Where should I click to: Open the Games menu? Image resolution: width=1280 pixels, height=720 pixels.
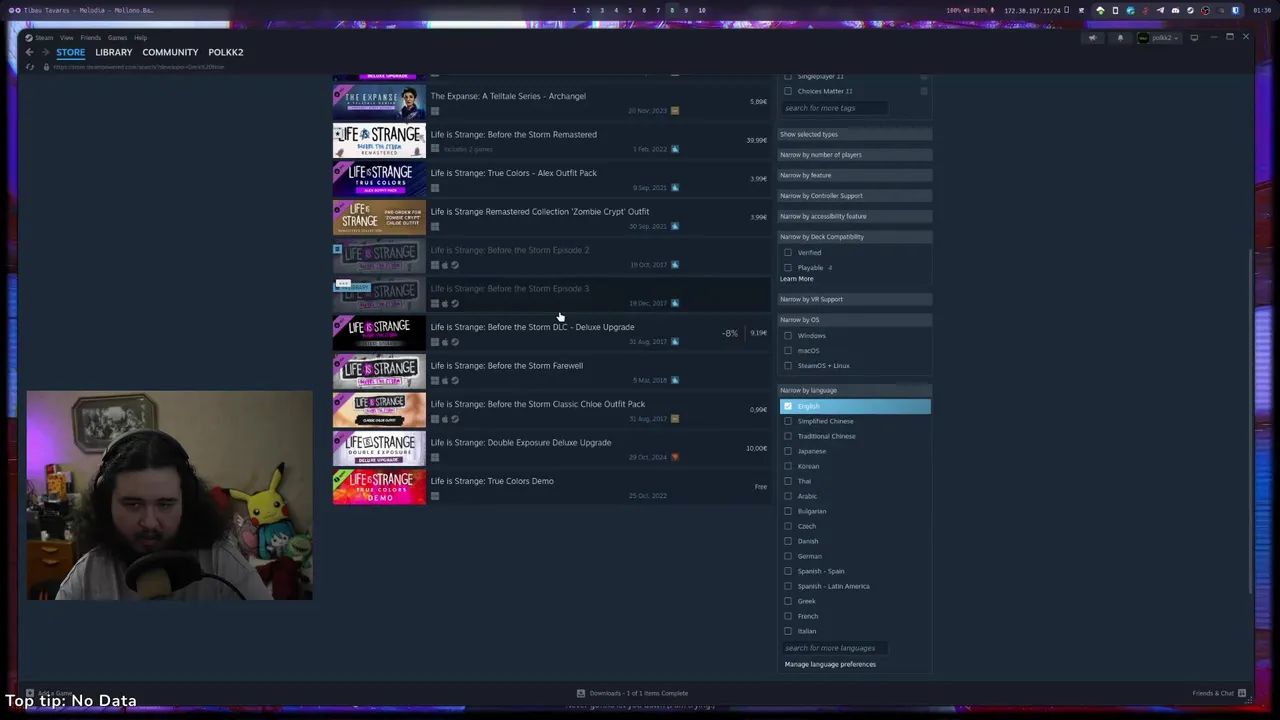(x=117, y=38)
